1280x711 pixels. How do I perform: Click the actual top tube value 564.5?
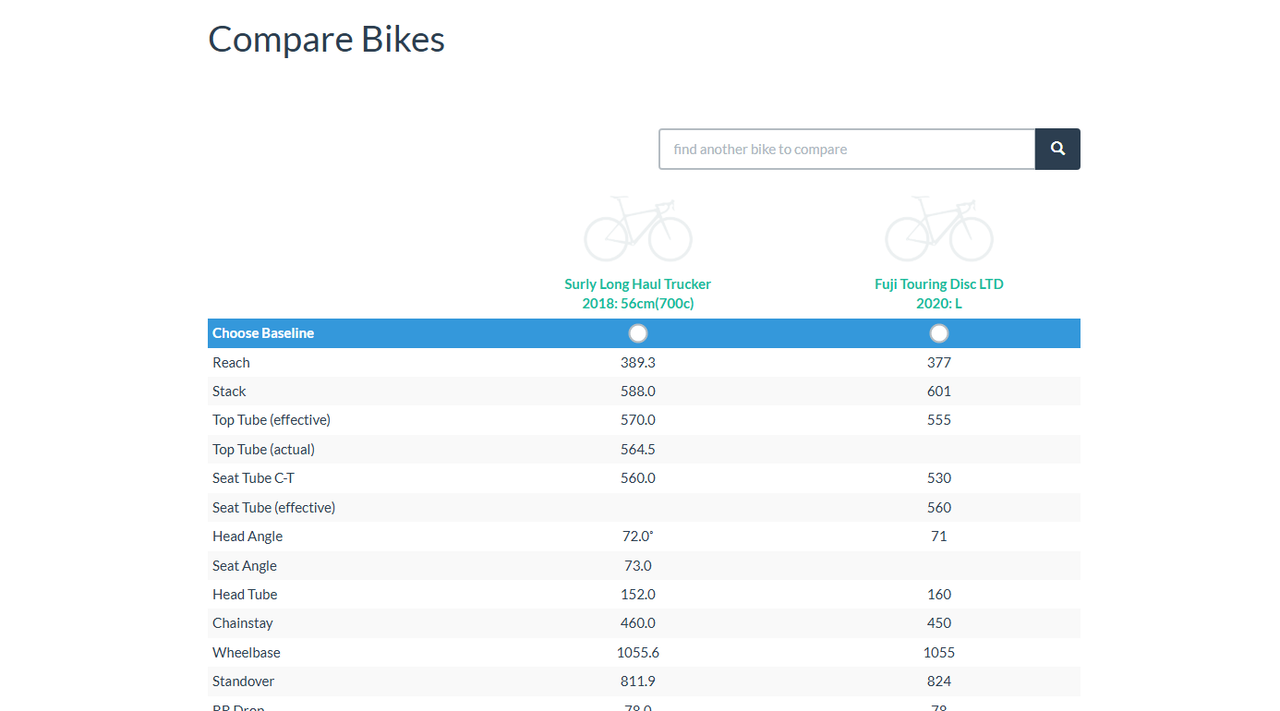click(638, 449)
